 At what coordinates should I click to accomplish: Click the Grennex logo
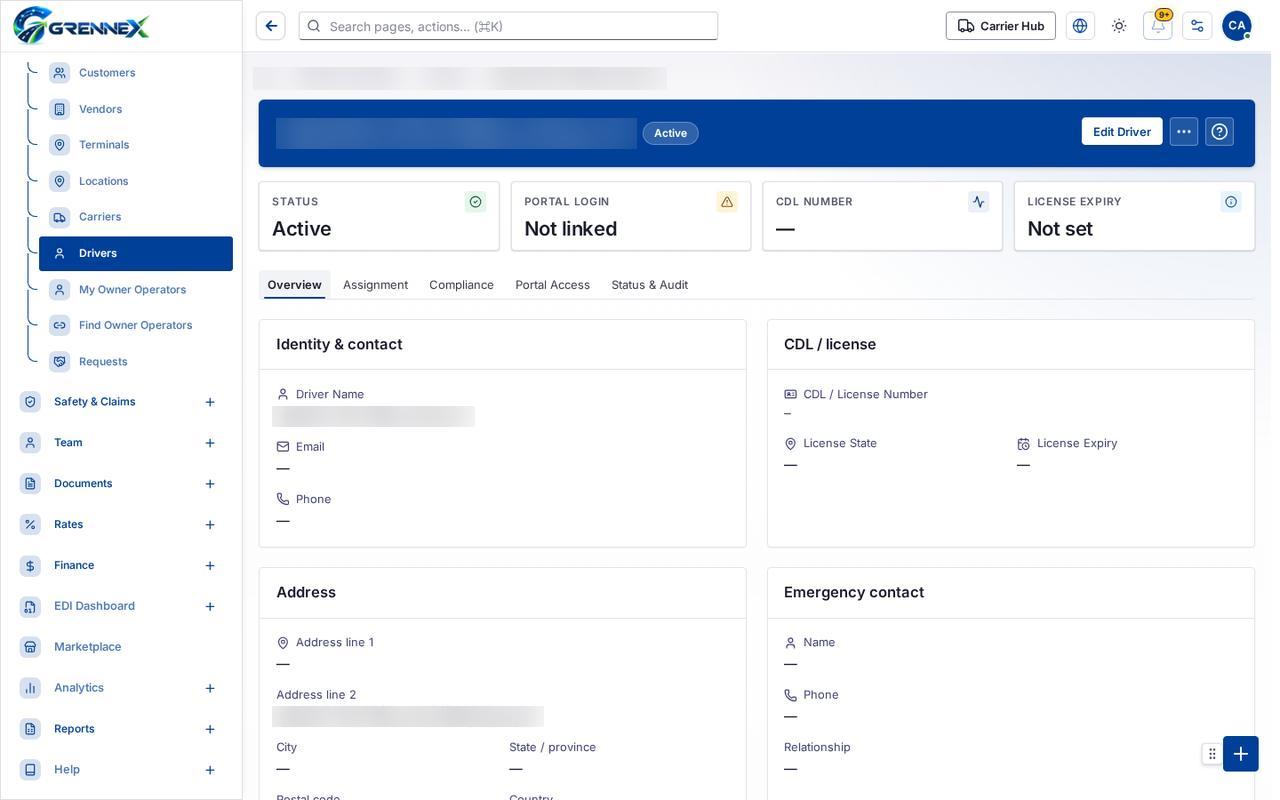[x=81, y=25]
